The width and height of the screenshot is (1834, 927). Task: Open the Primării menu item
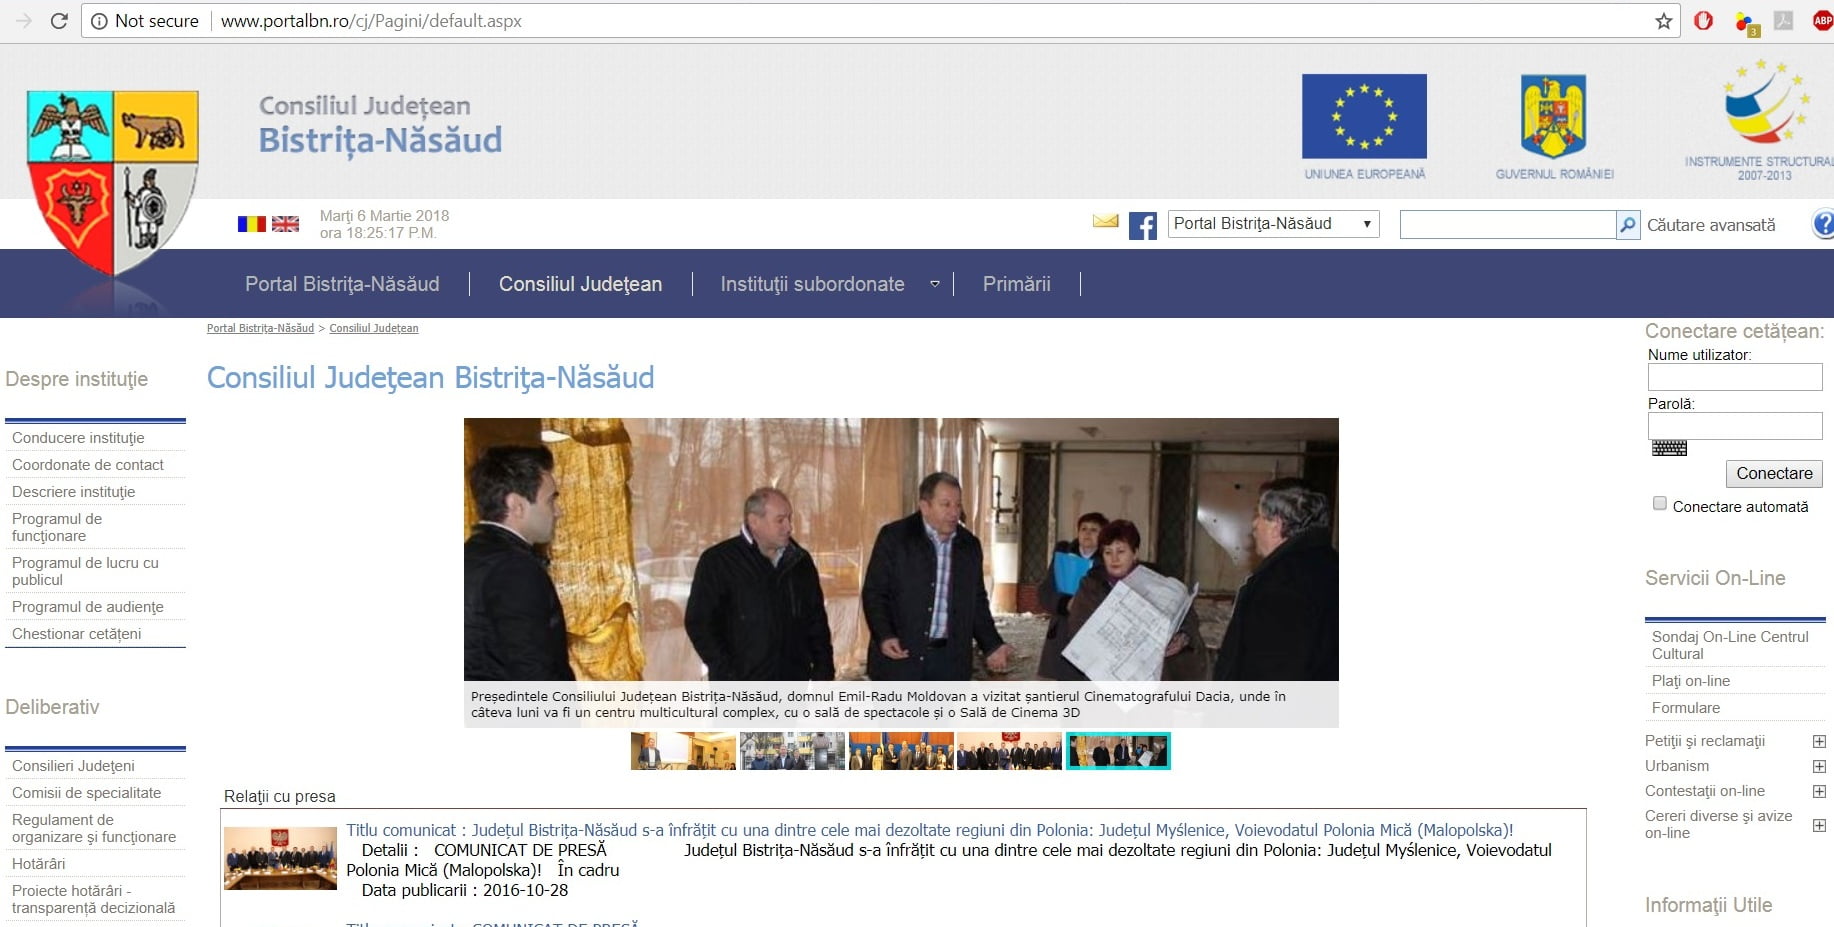[1016, 284]
